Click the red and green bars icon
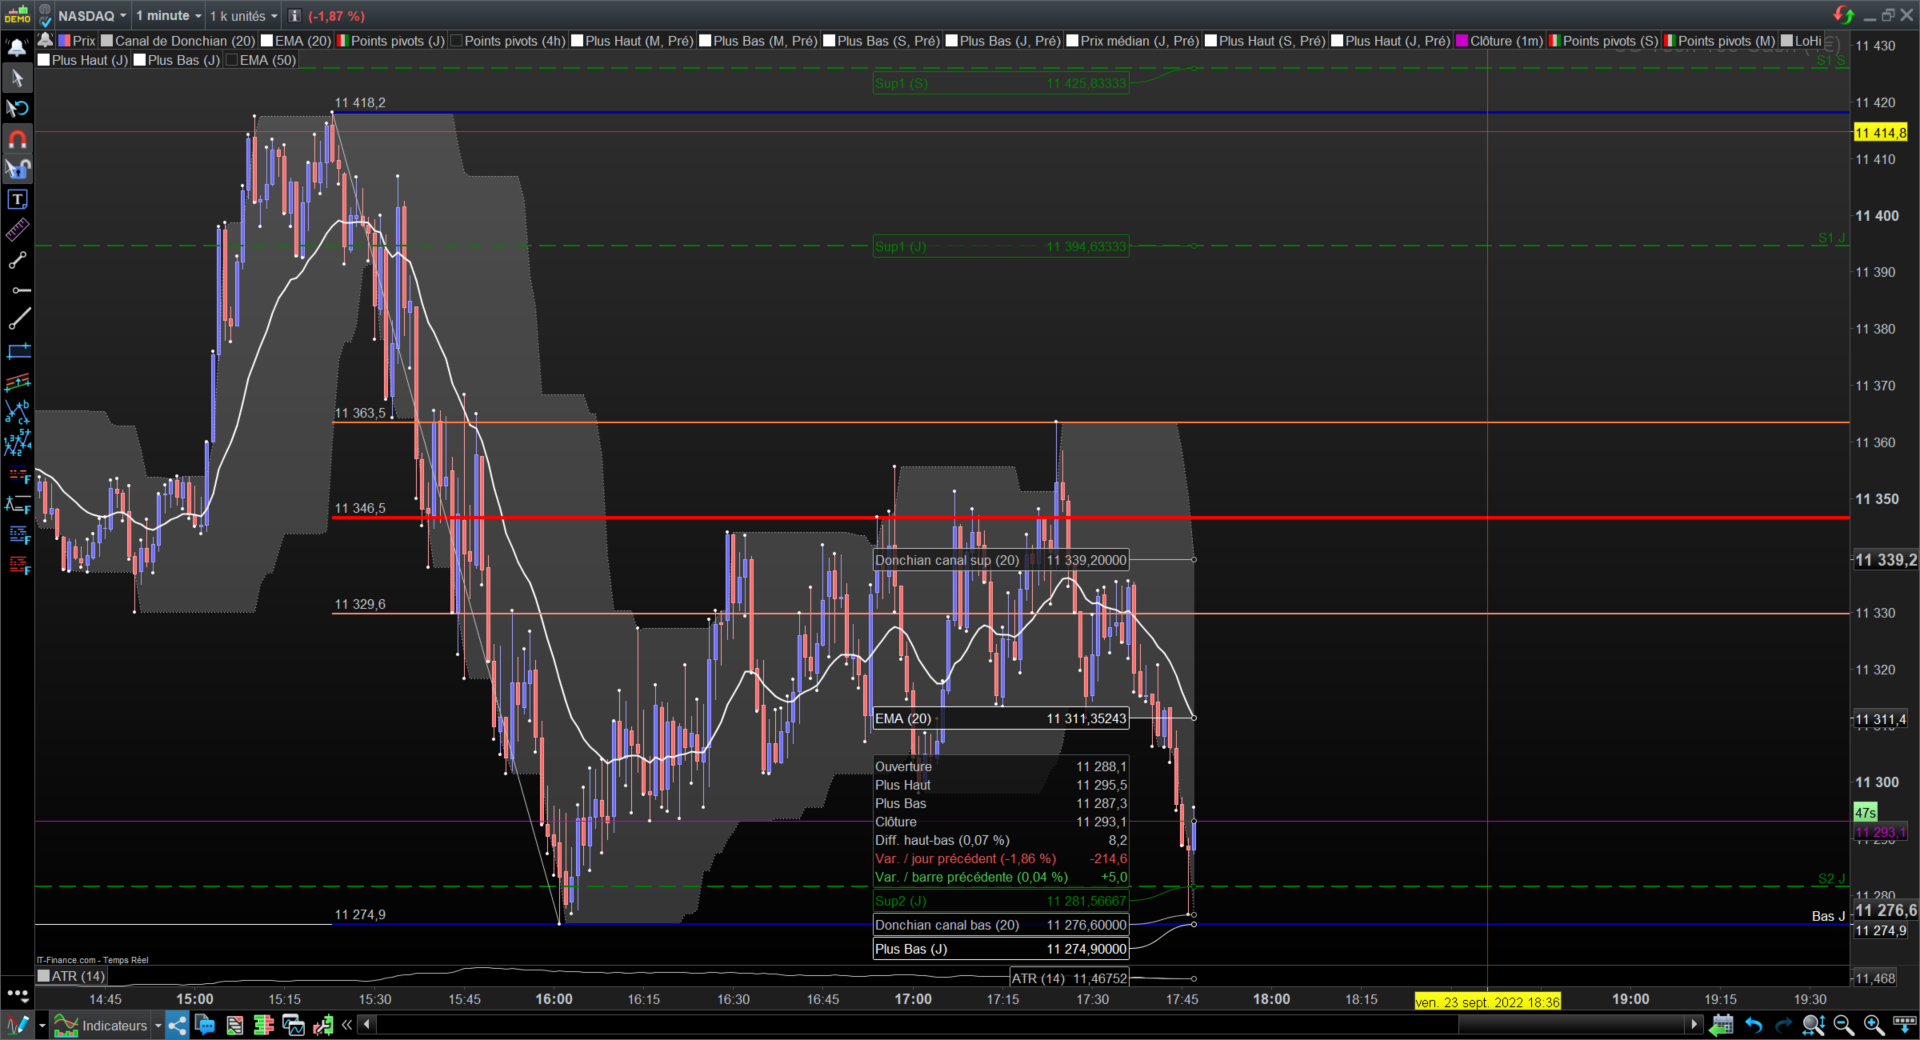 click(x=264, y=1025)
